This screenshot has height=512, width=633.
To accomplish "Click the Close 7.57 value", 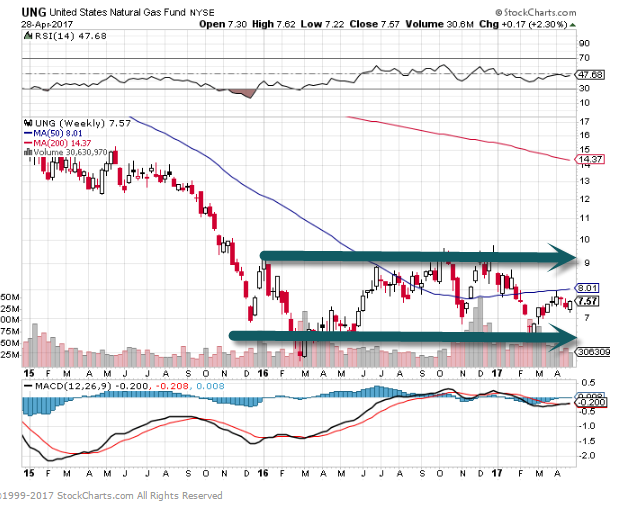I will point(374,24).
